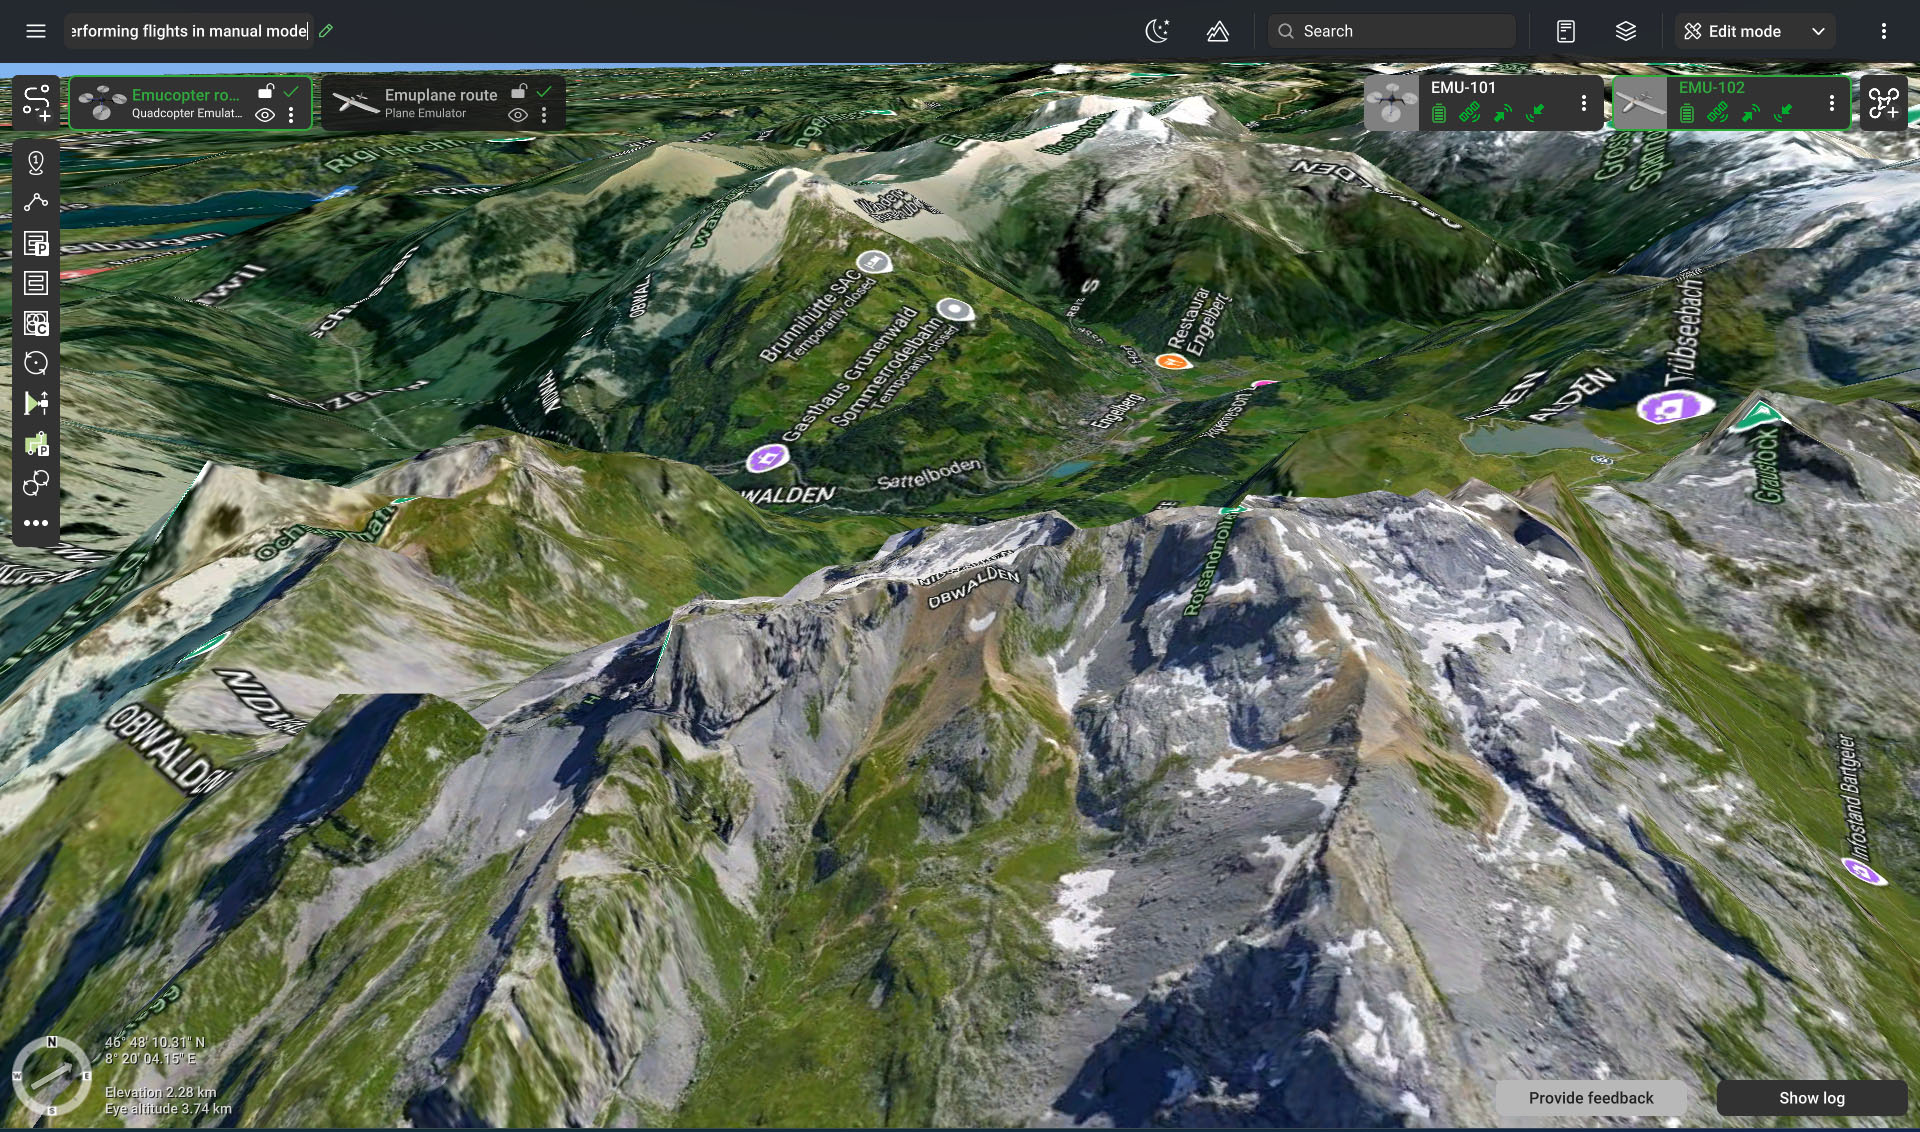The image size is (1920, 1132).
Task: Click EMU-101 battery status icon
Action: pos(1438,114)
